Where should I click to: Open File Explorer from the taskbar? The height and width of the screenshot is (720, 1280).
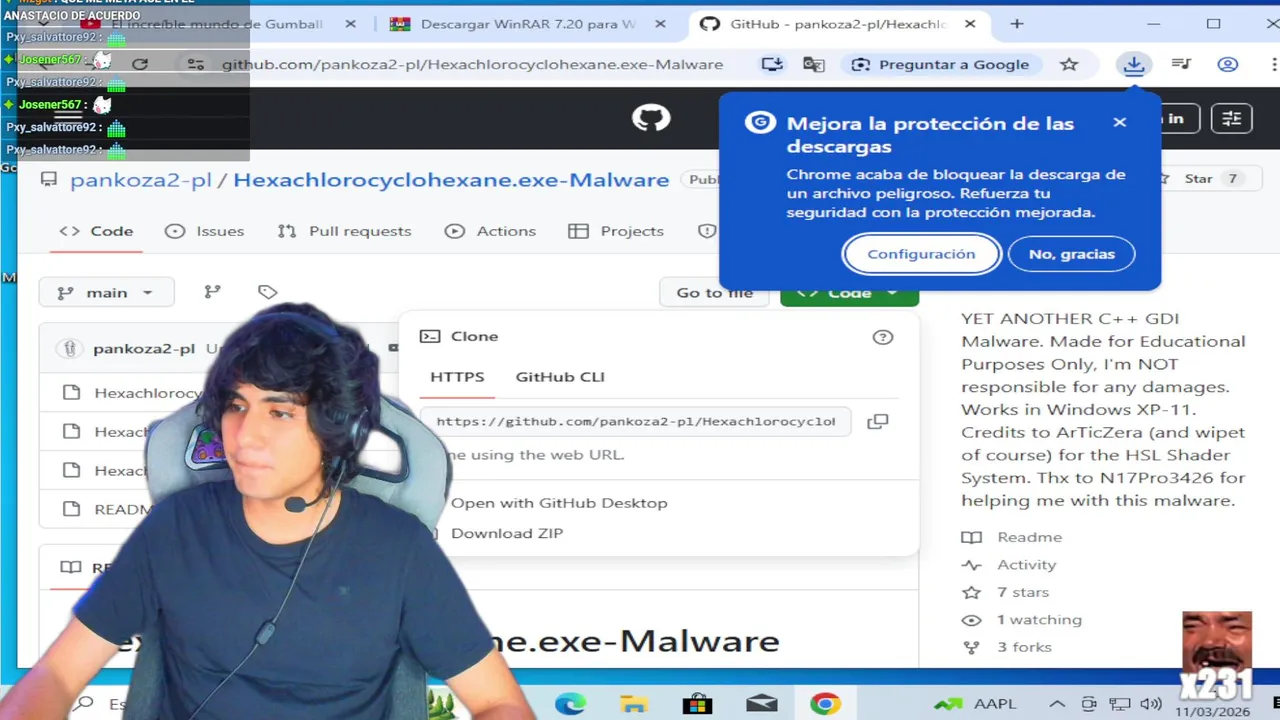[x=634, y=704]
